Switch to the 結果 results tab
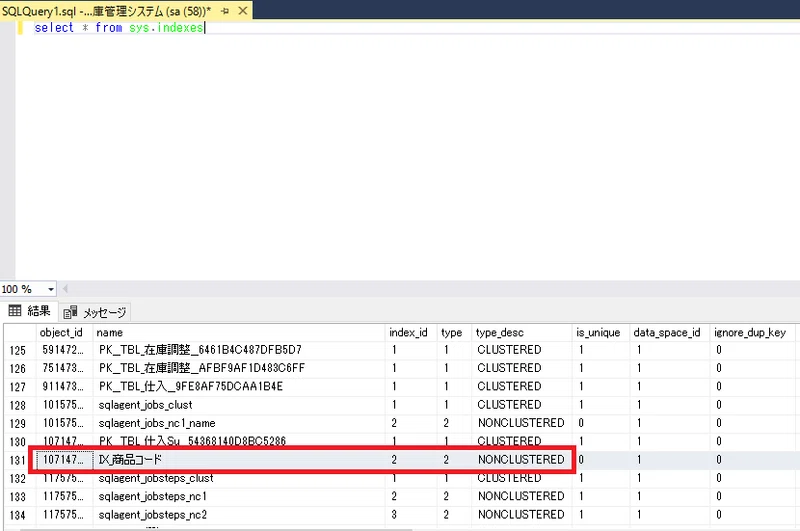This screenshot has height=531, width=800. (x=30, y=311)
